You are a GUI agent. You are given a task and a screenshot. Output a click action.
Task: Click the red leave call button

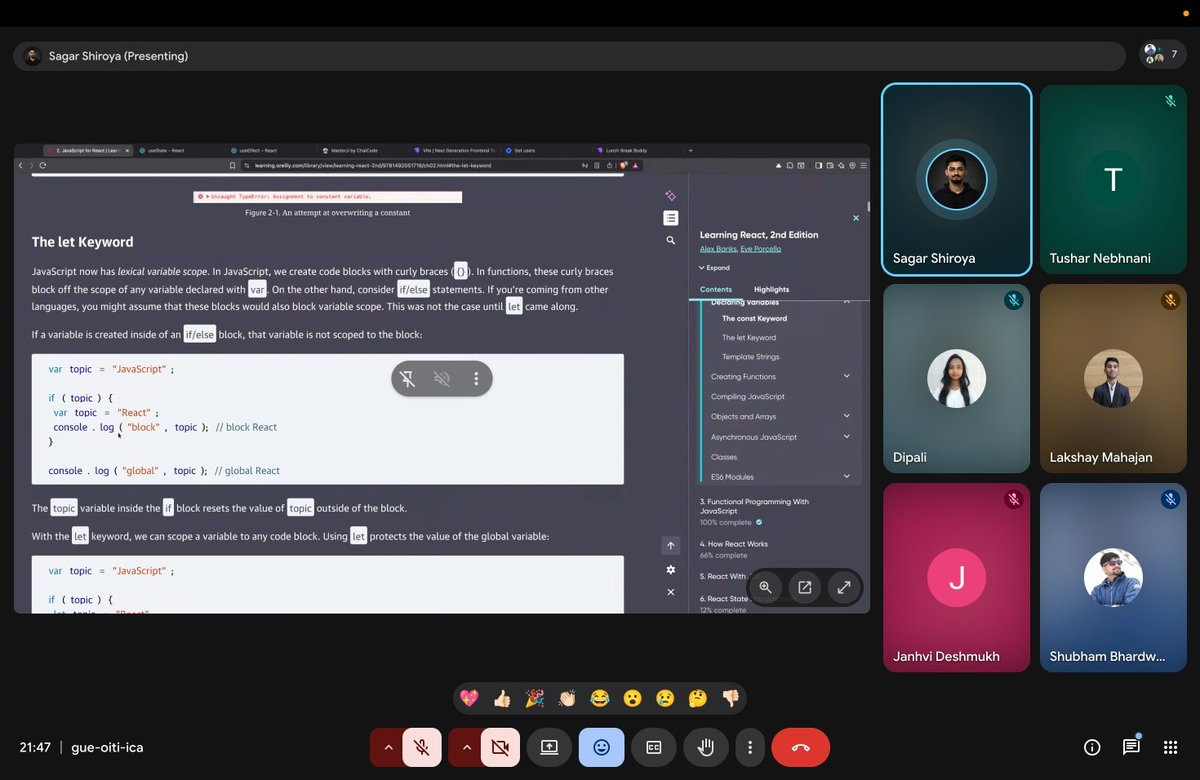pos(801,747)
